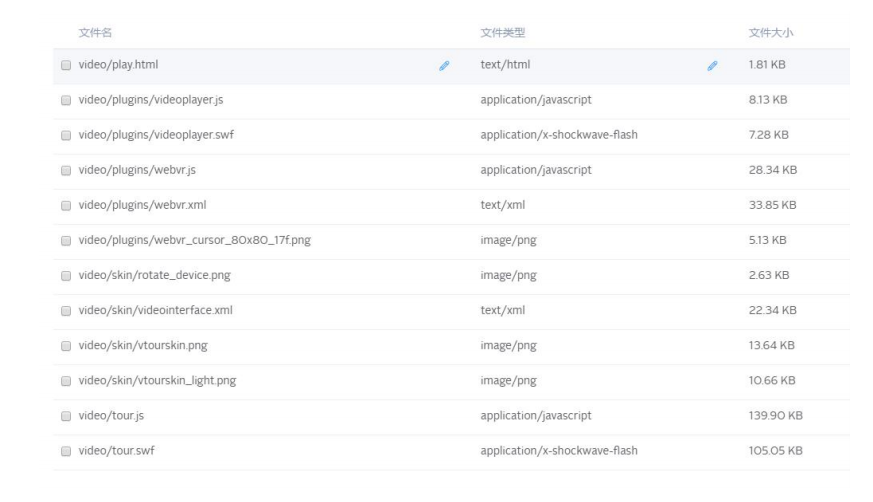Click the video/plugins/webvr.xml file name

pos(143,205)
